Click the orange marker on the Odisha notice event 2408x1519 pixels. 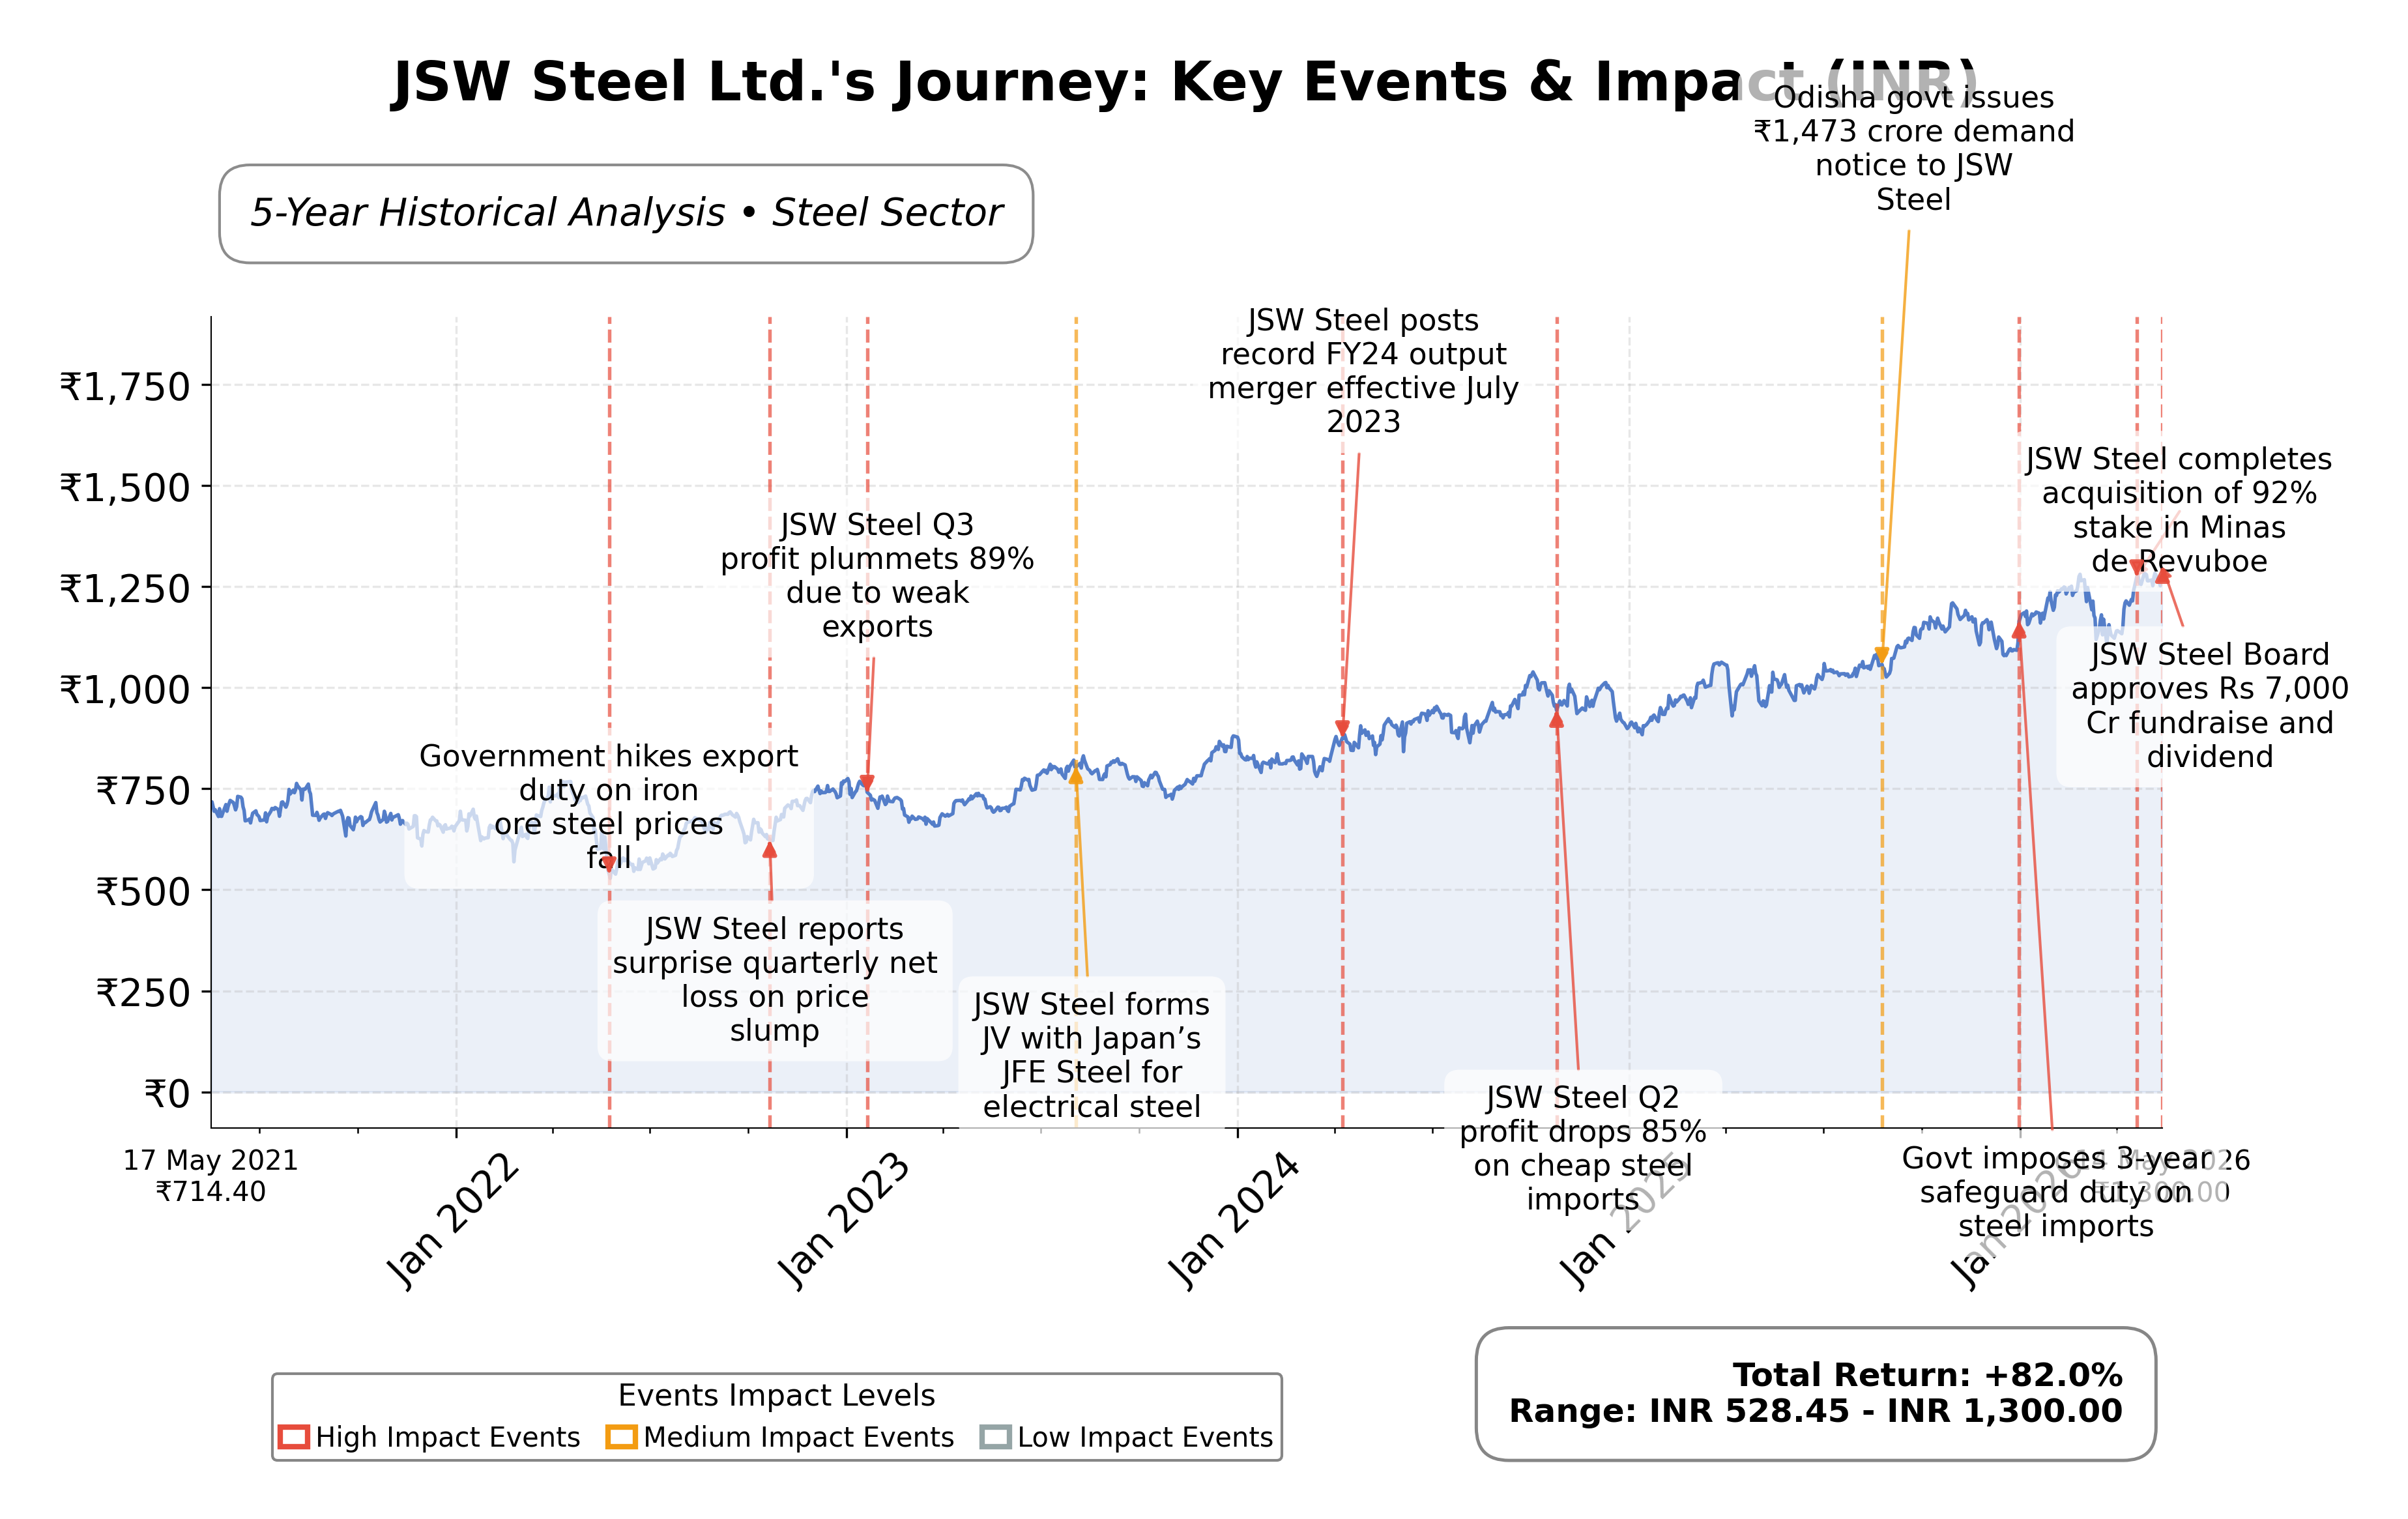tap(1881, 655)
